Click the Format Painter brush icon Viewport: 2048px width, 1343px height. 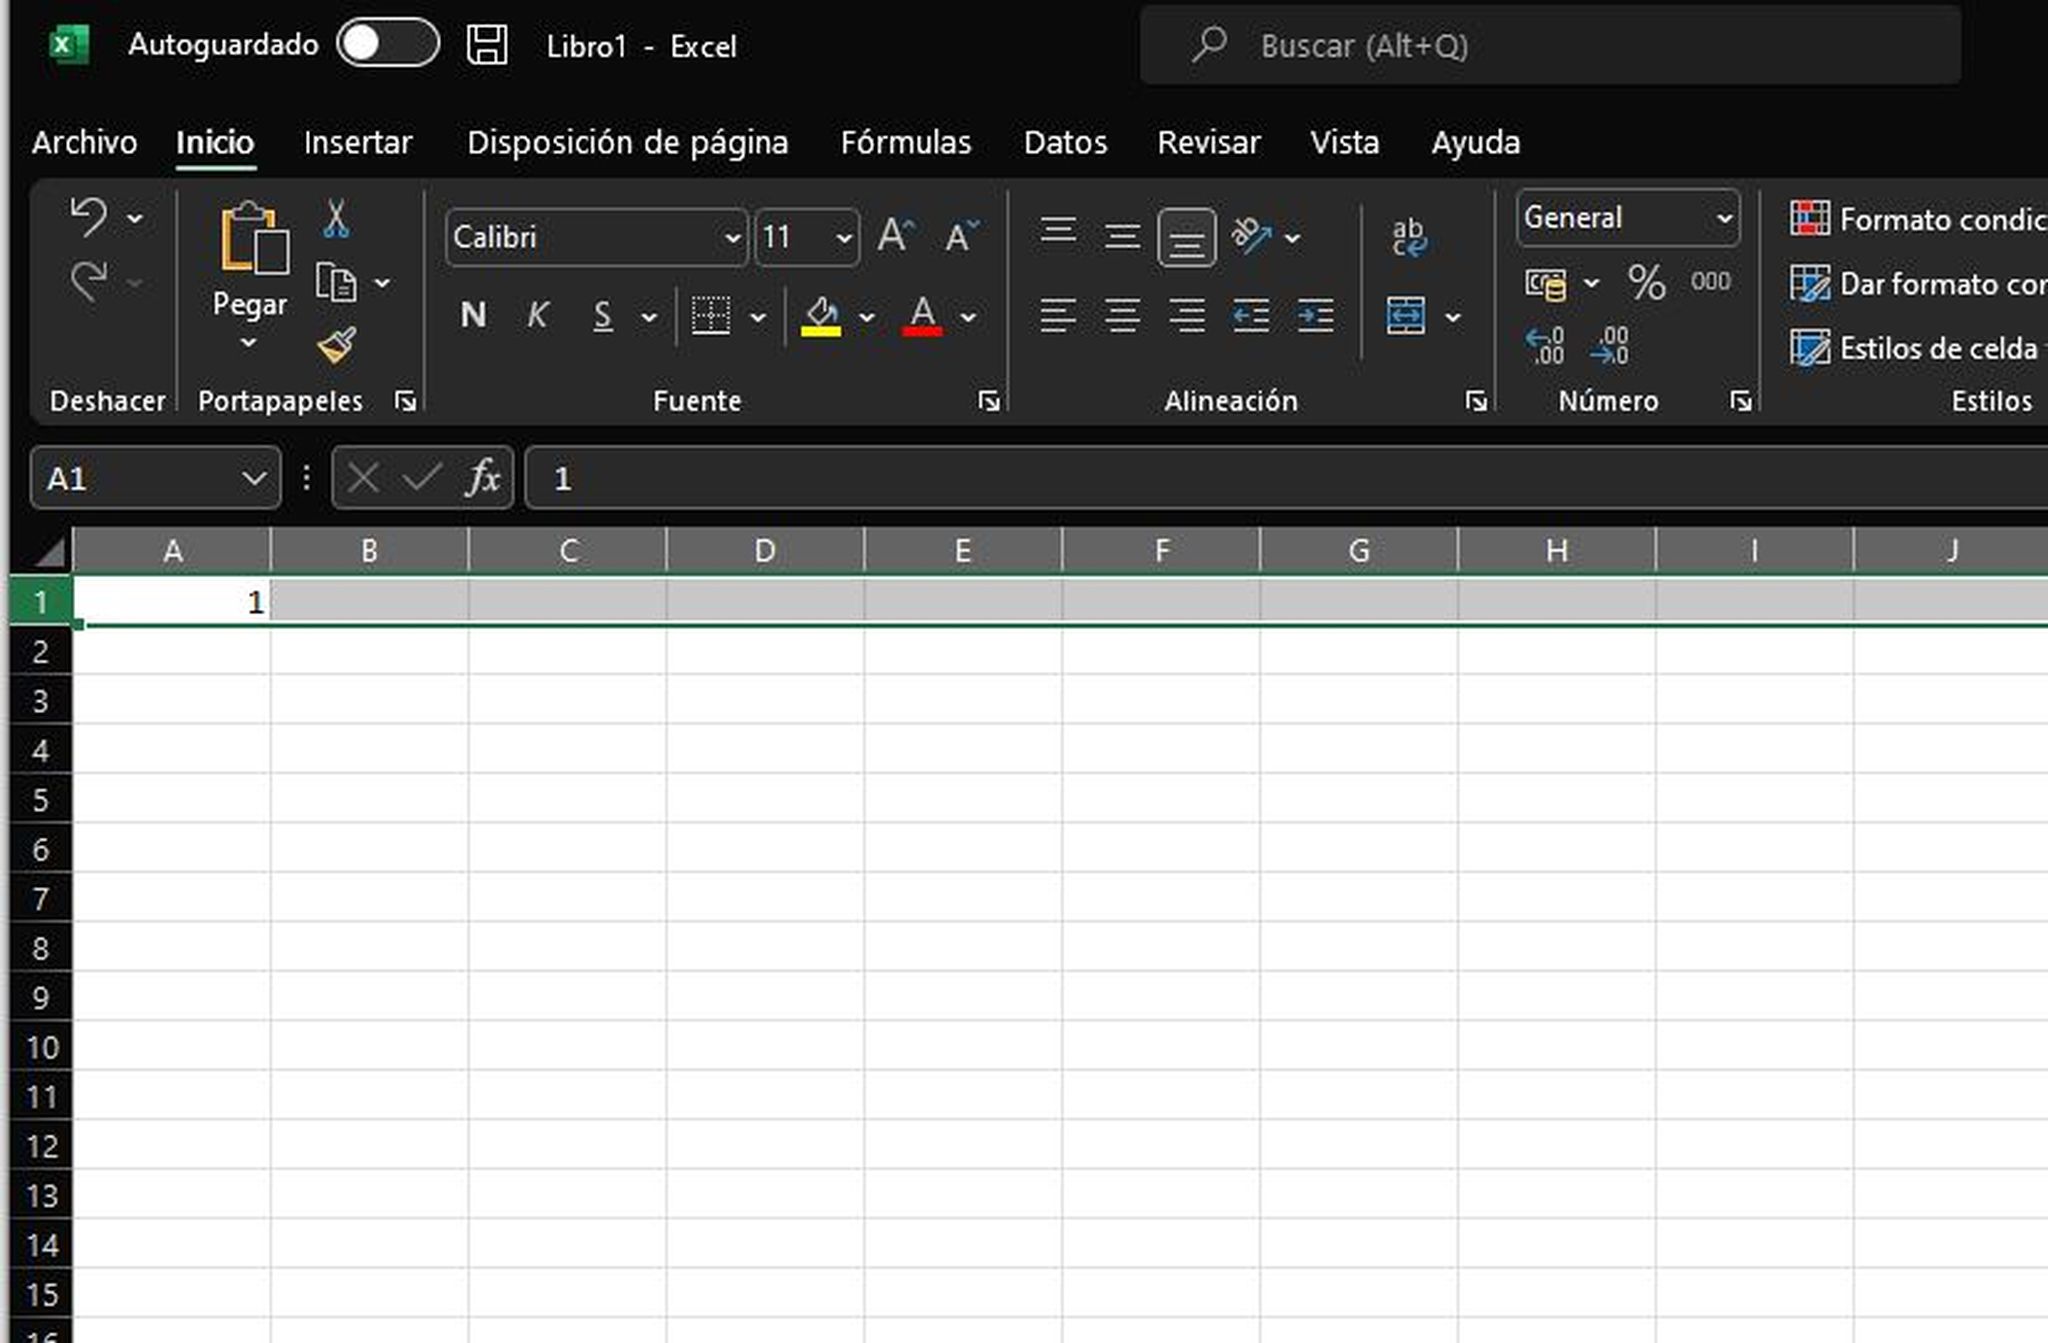point(337,346)
